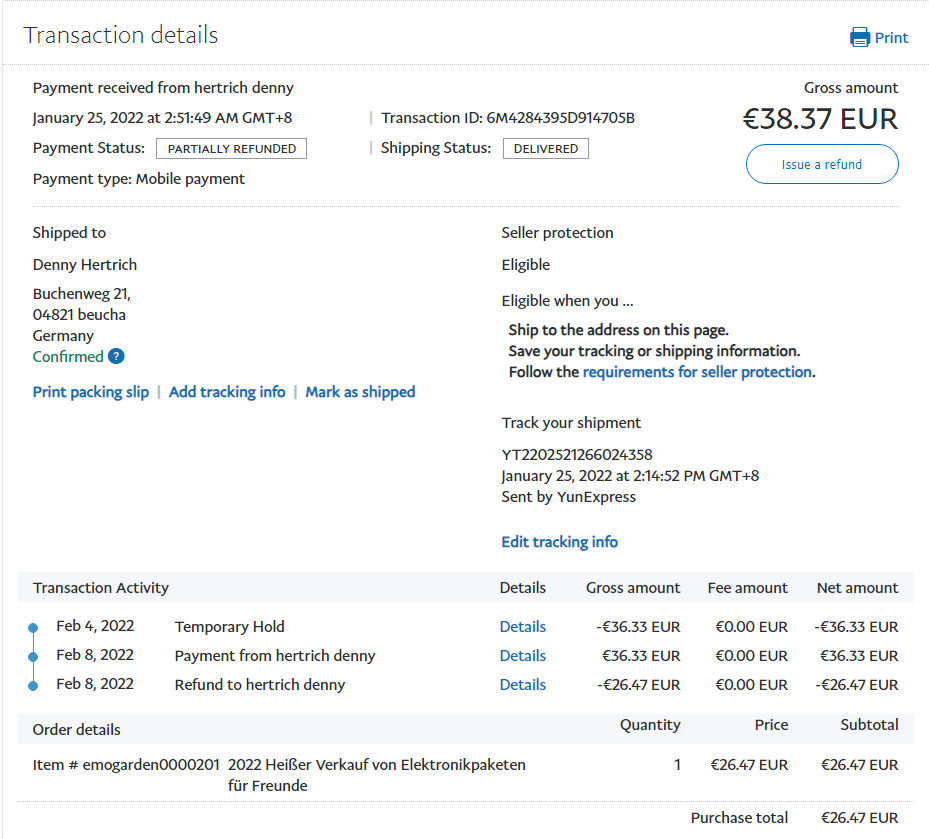Image resolution: width=929 pixels, height=839 pixels.
Task: Click the item name Heißer Verkauf von Elektronikpaketen
Action: 376,765
